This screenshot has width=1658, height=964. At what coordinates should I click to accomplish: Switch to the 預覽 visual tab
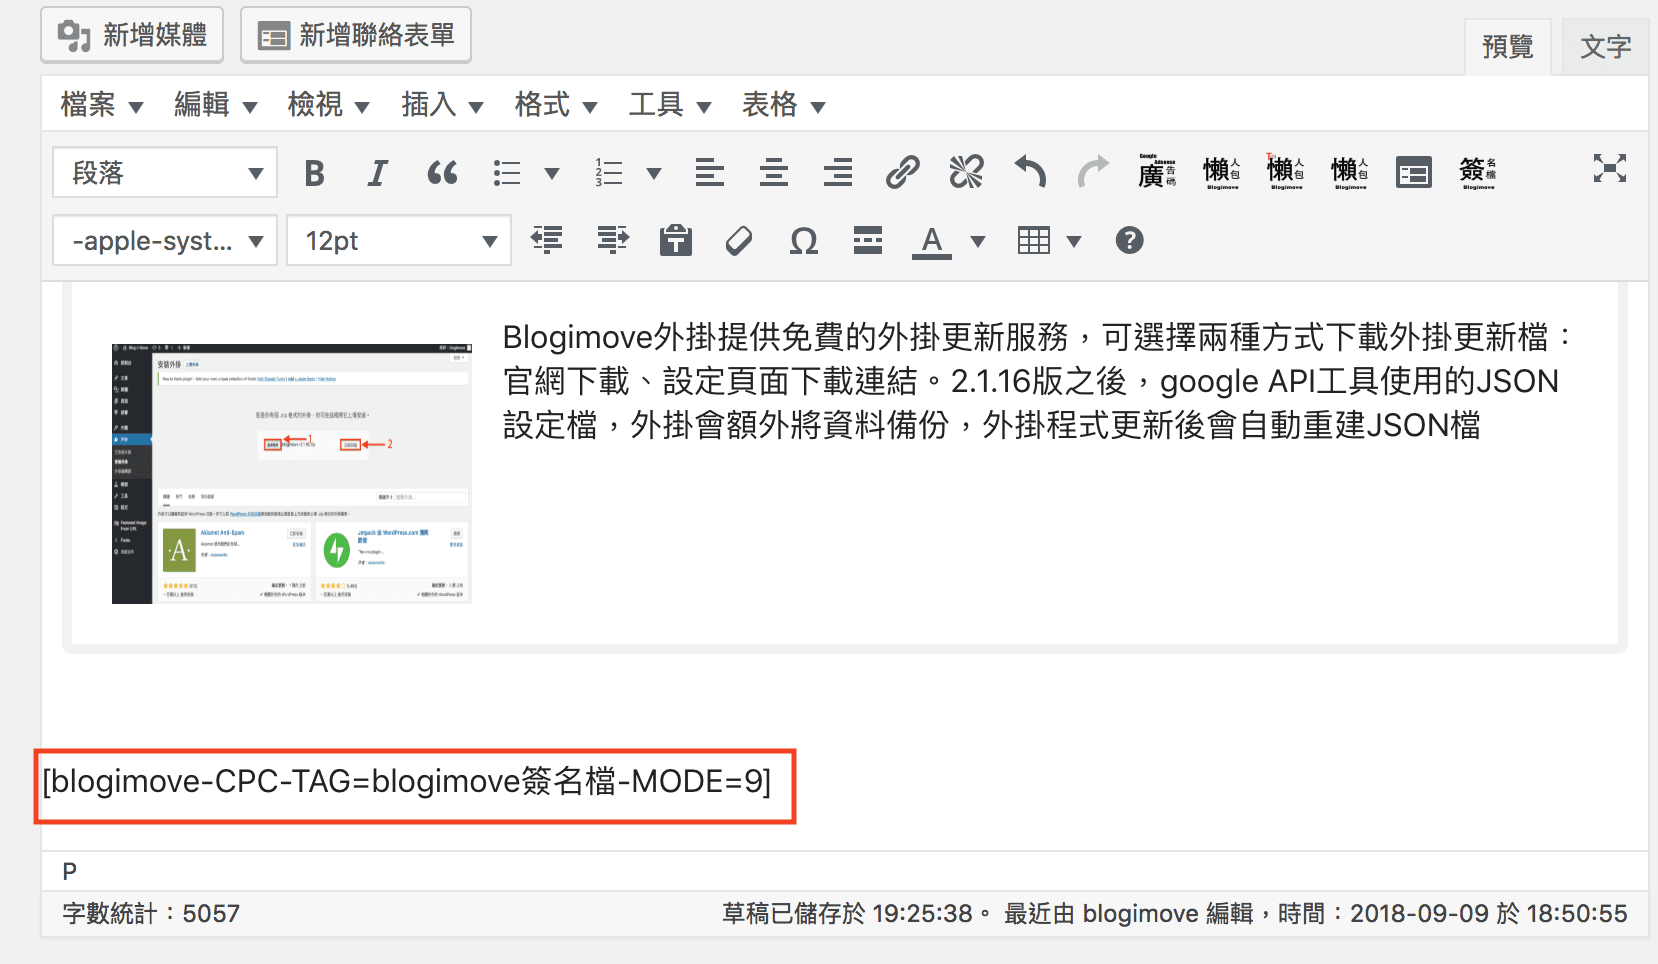[1508, 47]
